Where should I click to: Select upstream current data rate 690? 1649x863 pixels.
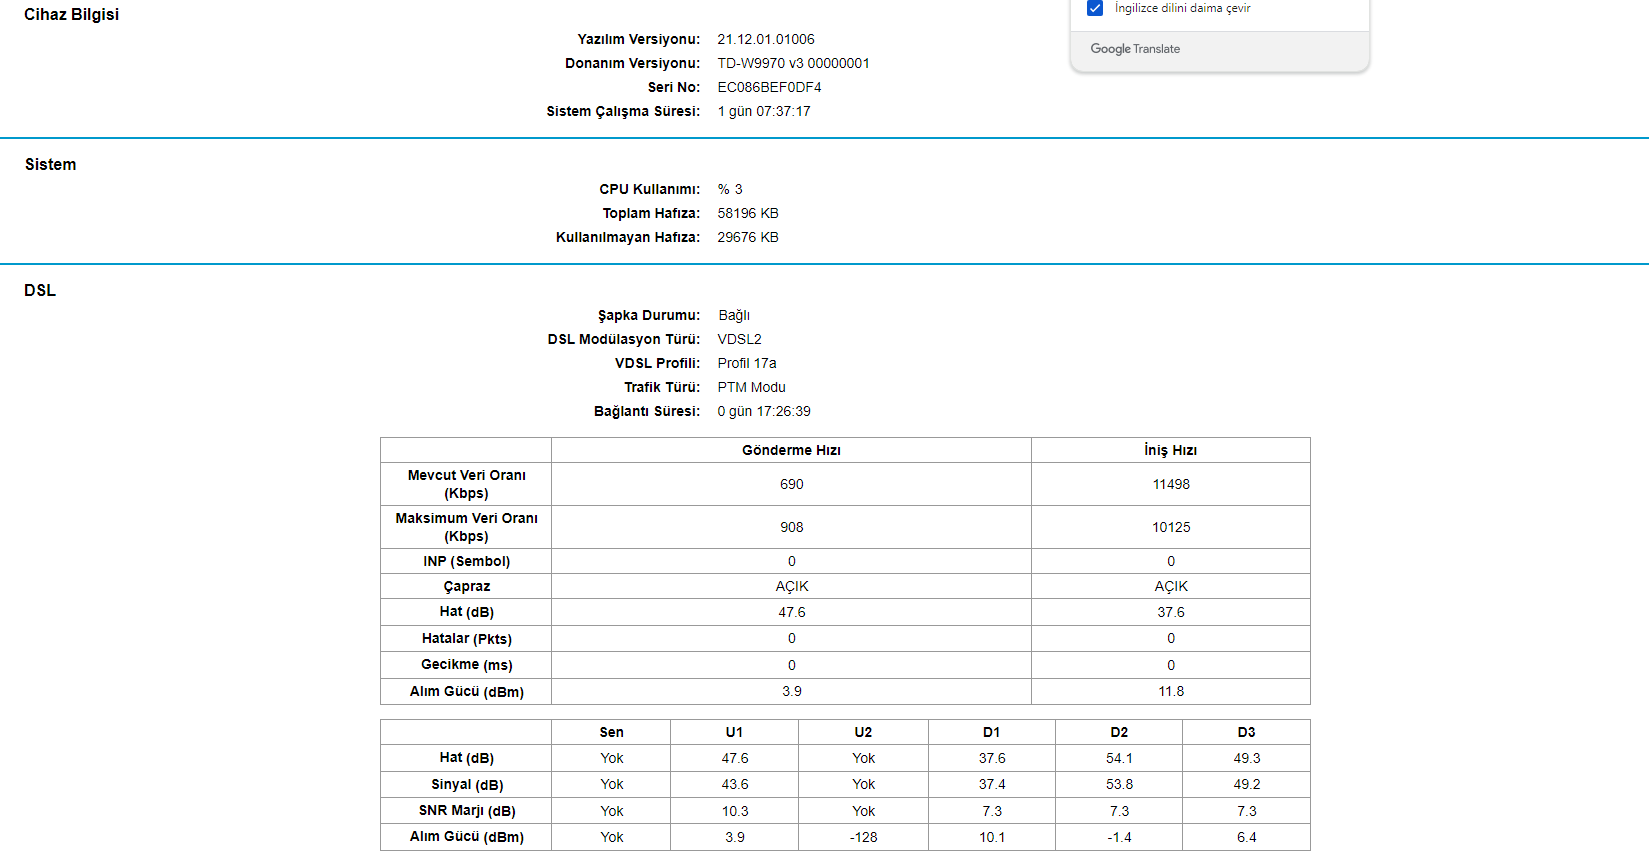pos(791,484)
